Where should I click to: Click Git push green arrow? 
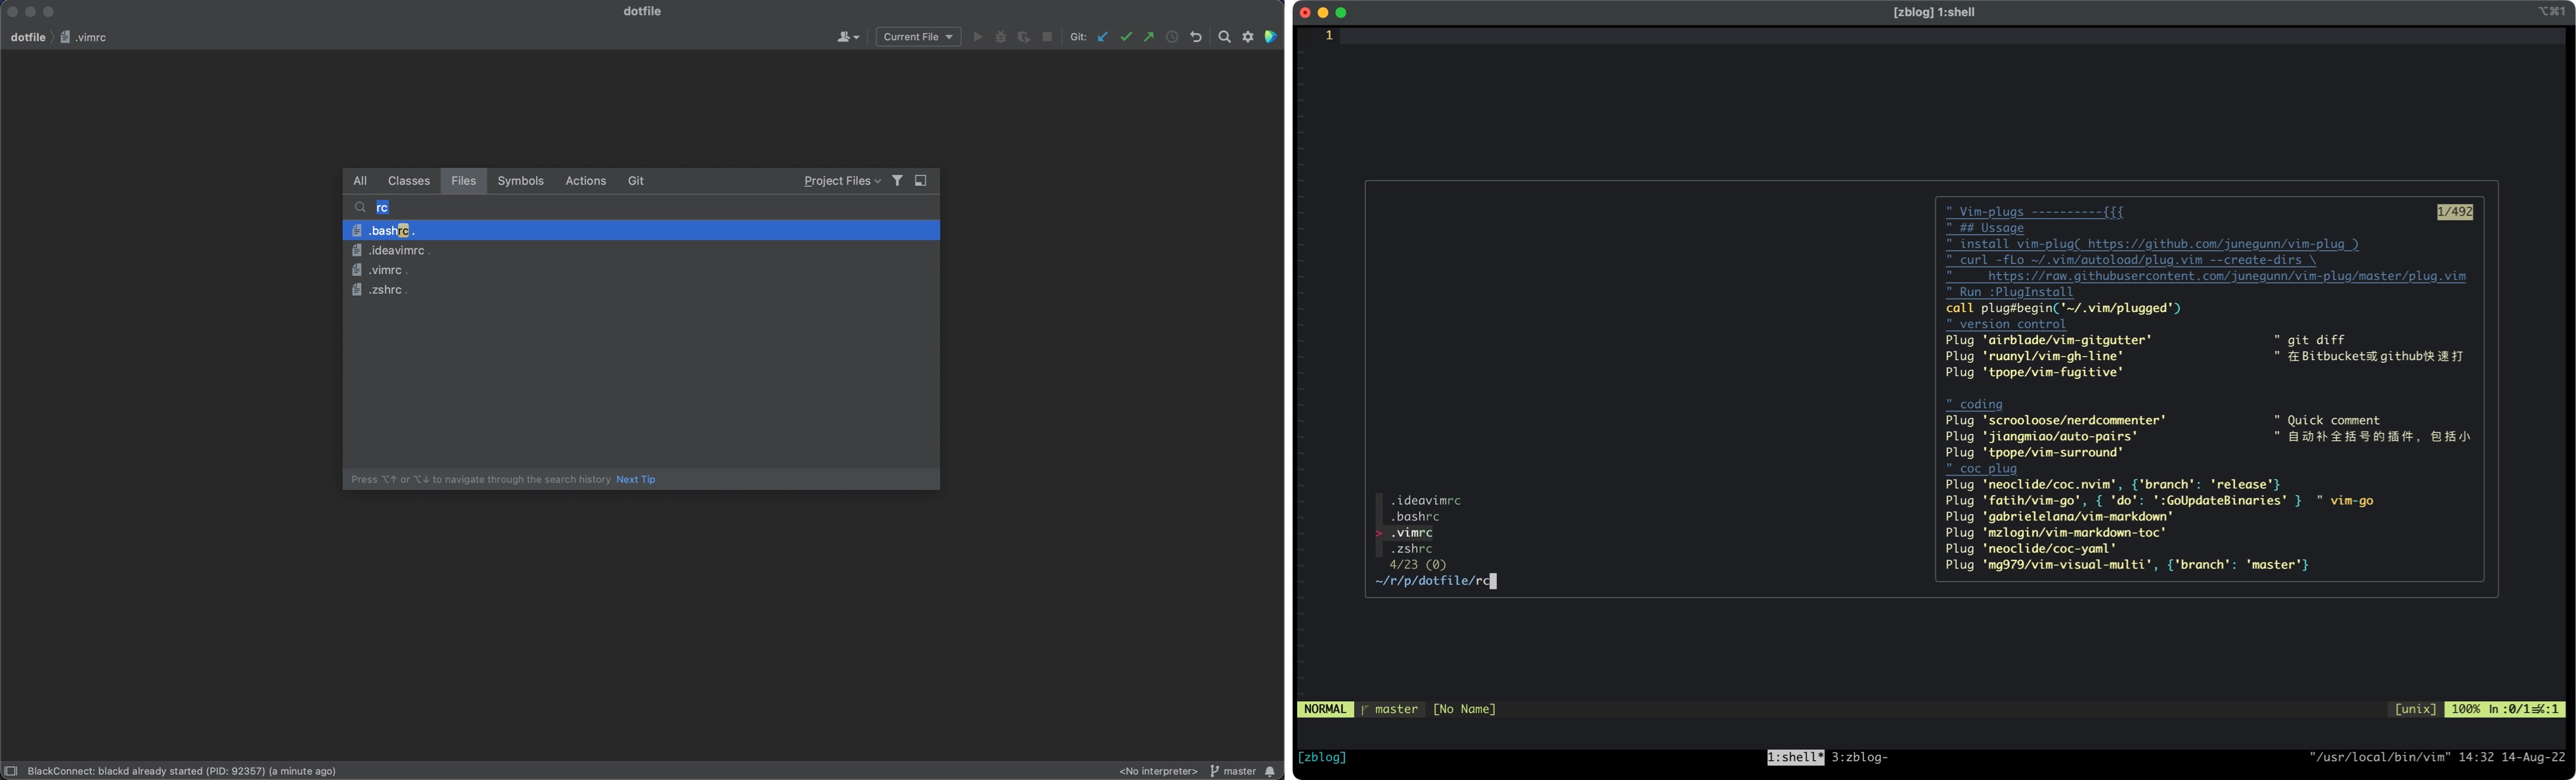pos(1149,37)
